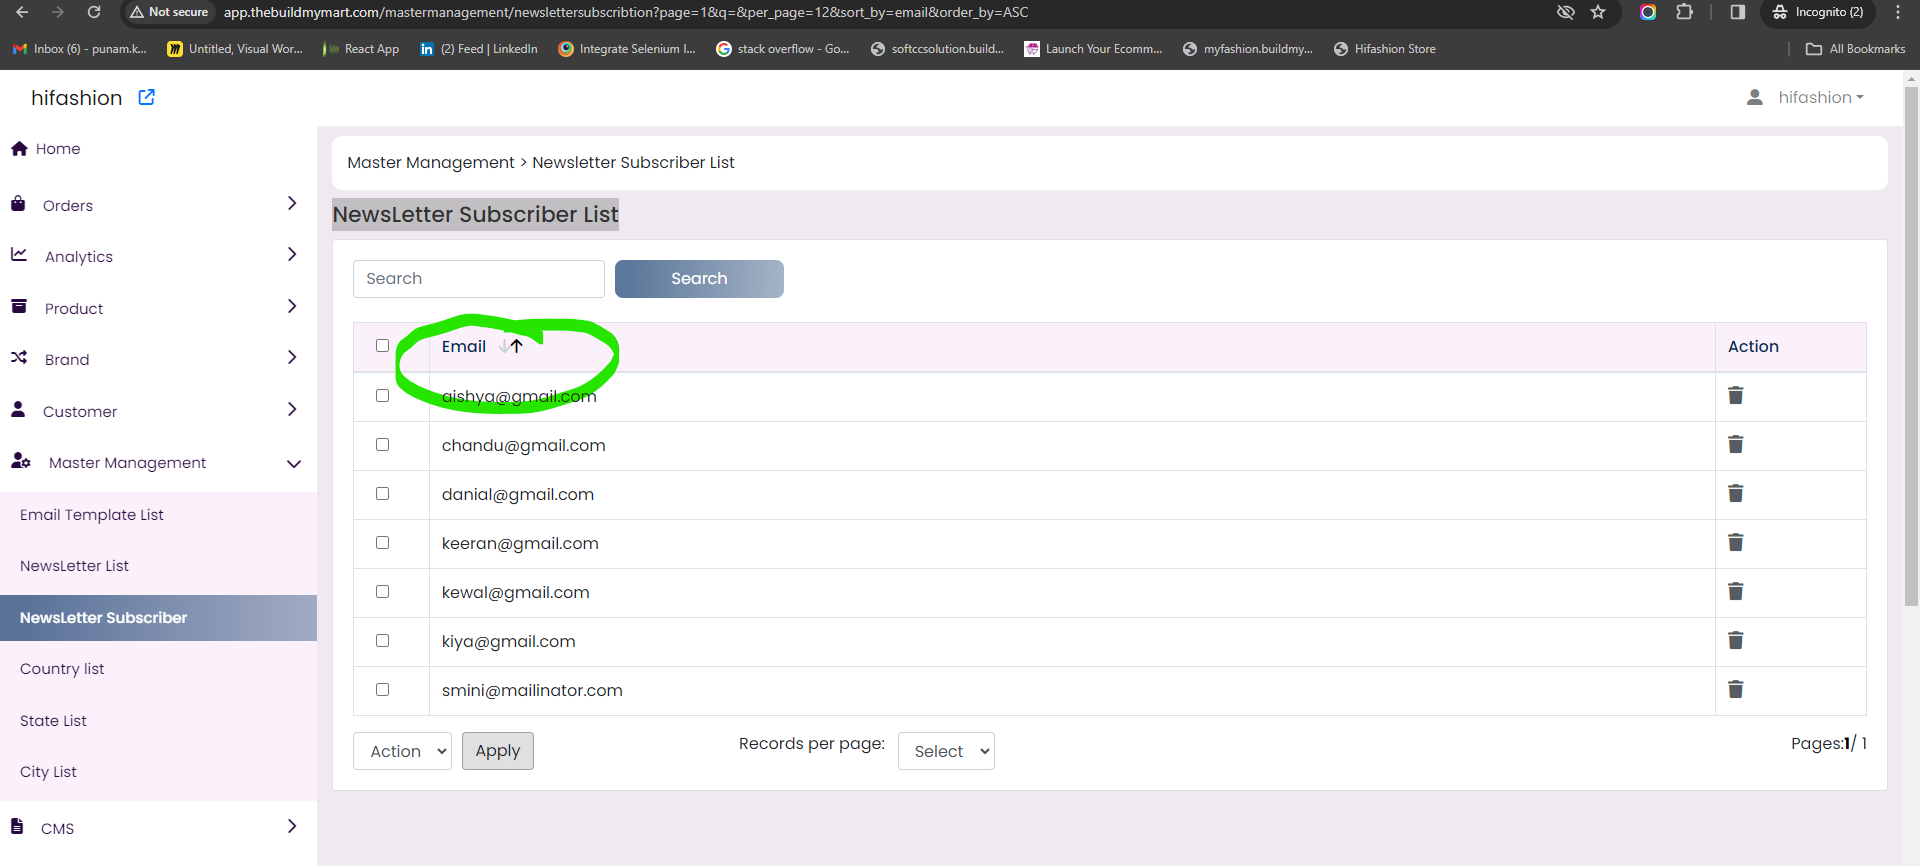Open the bulk Action dropdown
1920x866 pixels.
[x=402, y=751]
